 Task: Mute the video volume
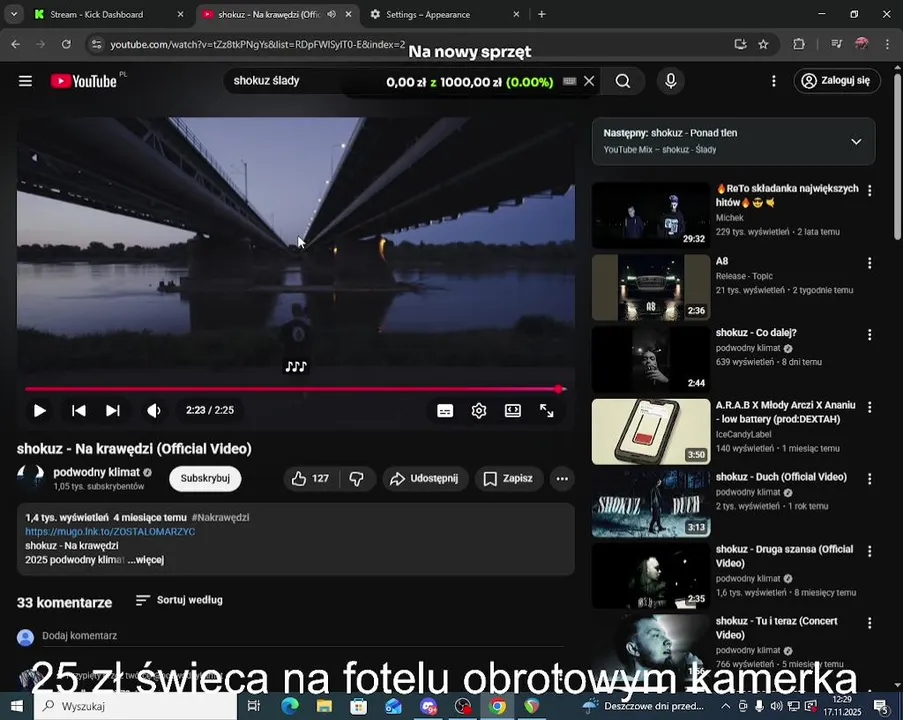point(153,411)
